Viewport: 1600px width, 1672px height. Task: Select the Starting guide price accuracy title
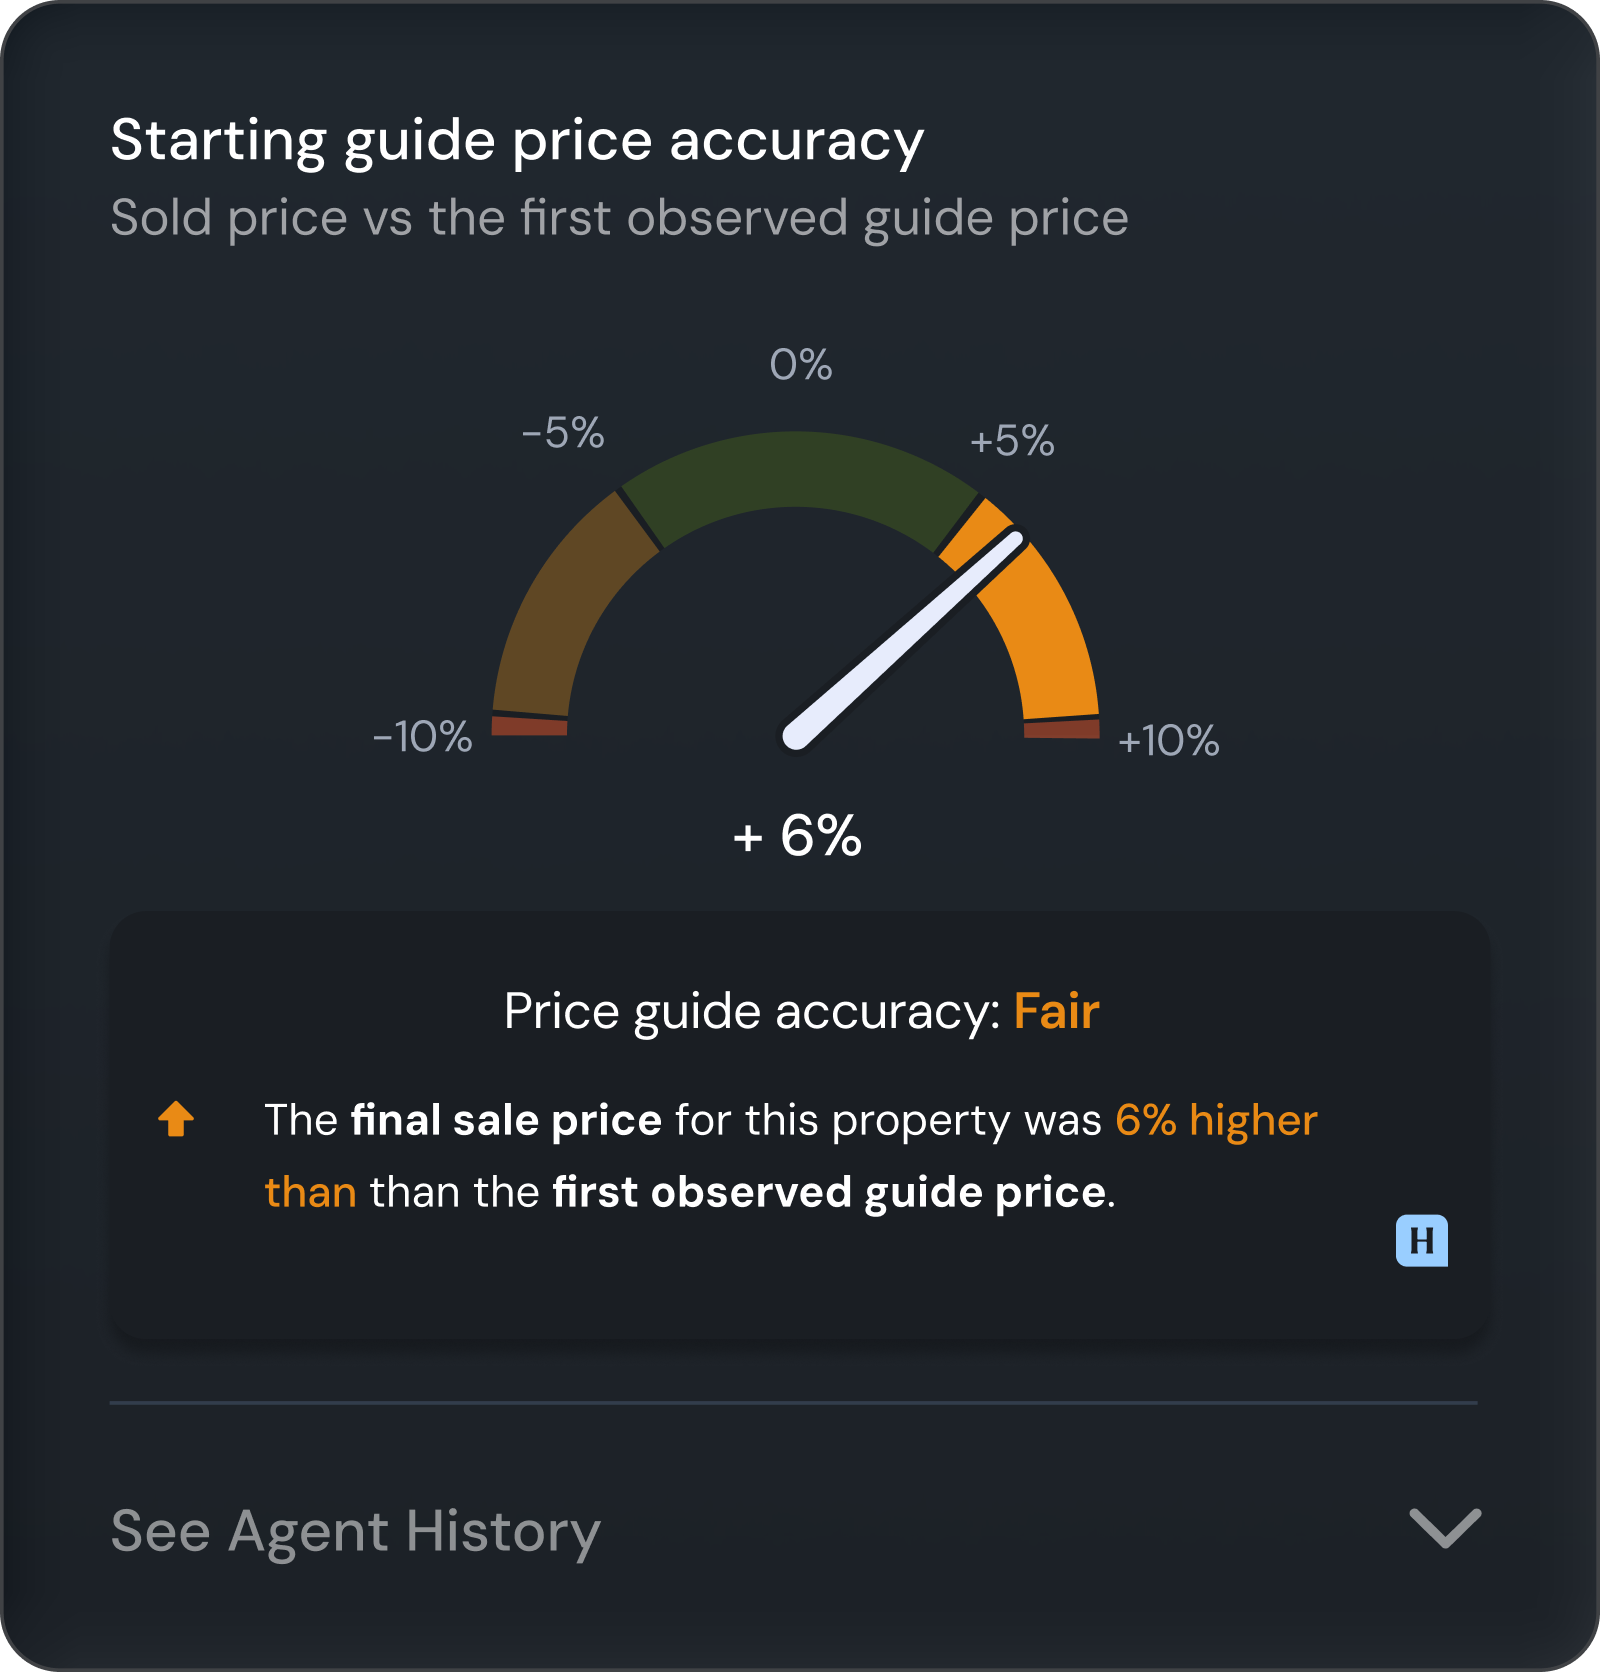tap(517, 139)
